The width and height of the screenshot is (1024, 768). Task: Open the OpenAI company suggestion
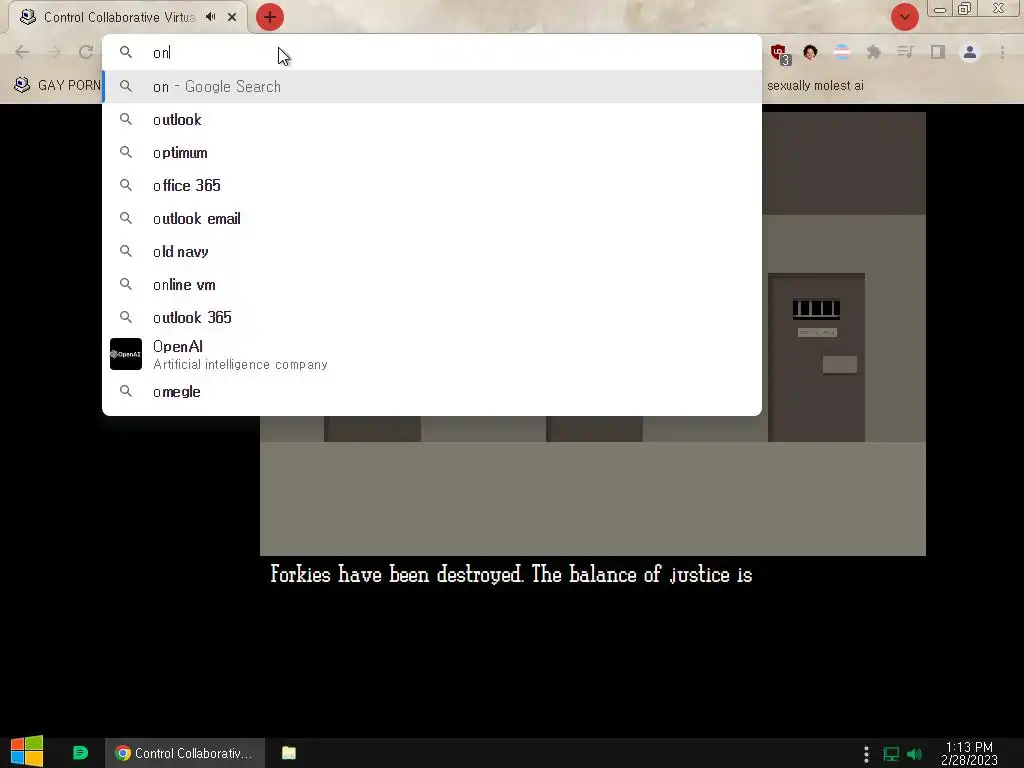432,354
